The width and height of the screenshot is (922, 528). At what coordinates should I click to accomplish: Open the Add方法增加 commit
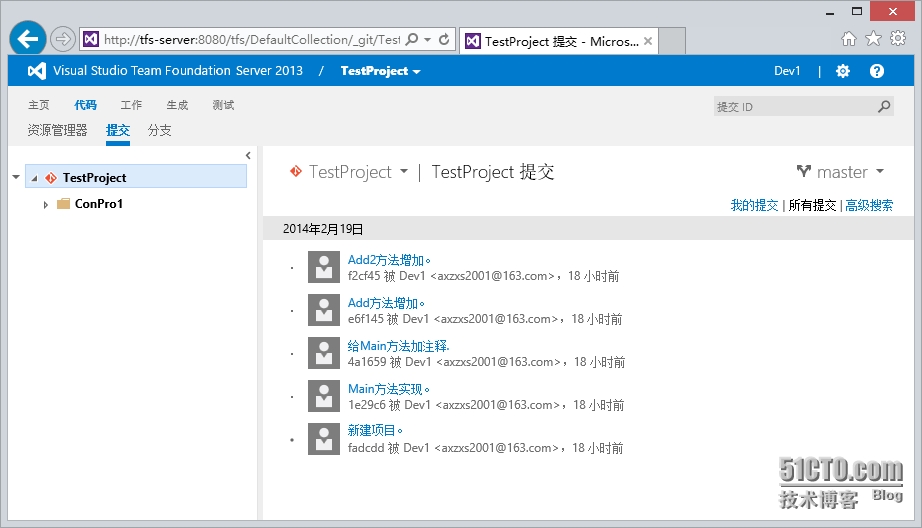[386, 303]
